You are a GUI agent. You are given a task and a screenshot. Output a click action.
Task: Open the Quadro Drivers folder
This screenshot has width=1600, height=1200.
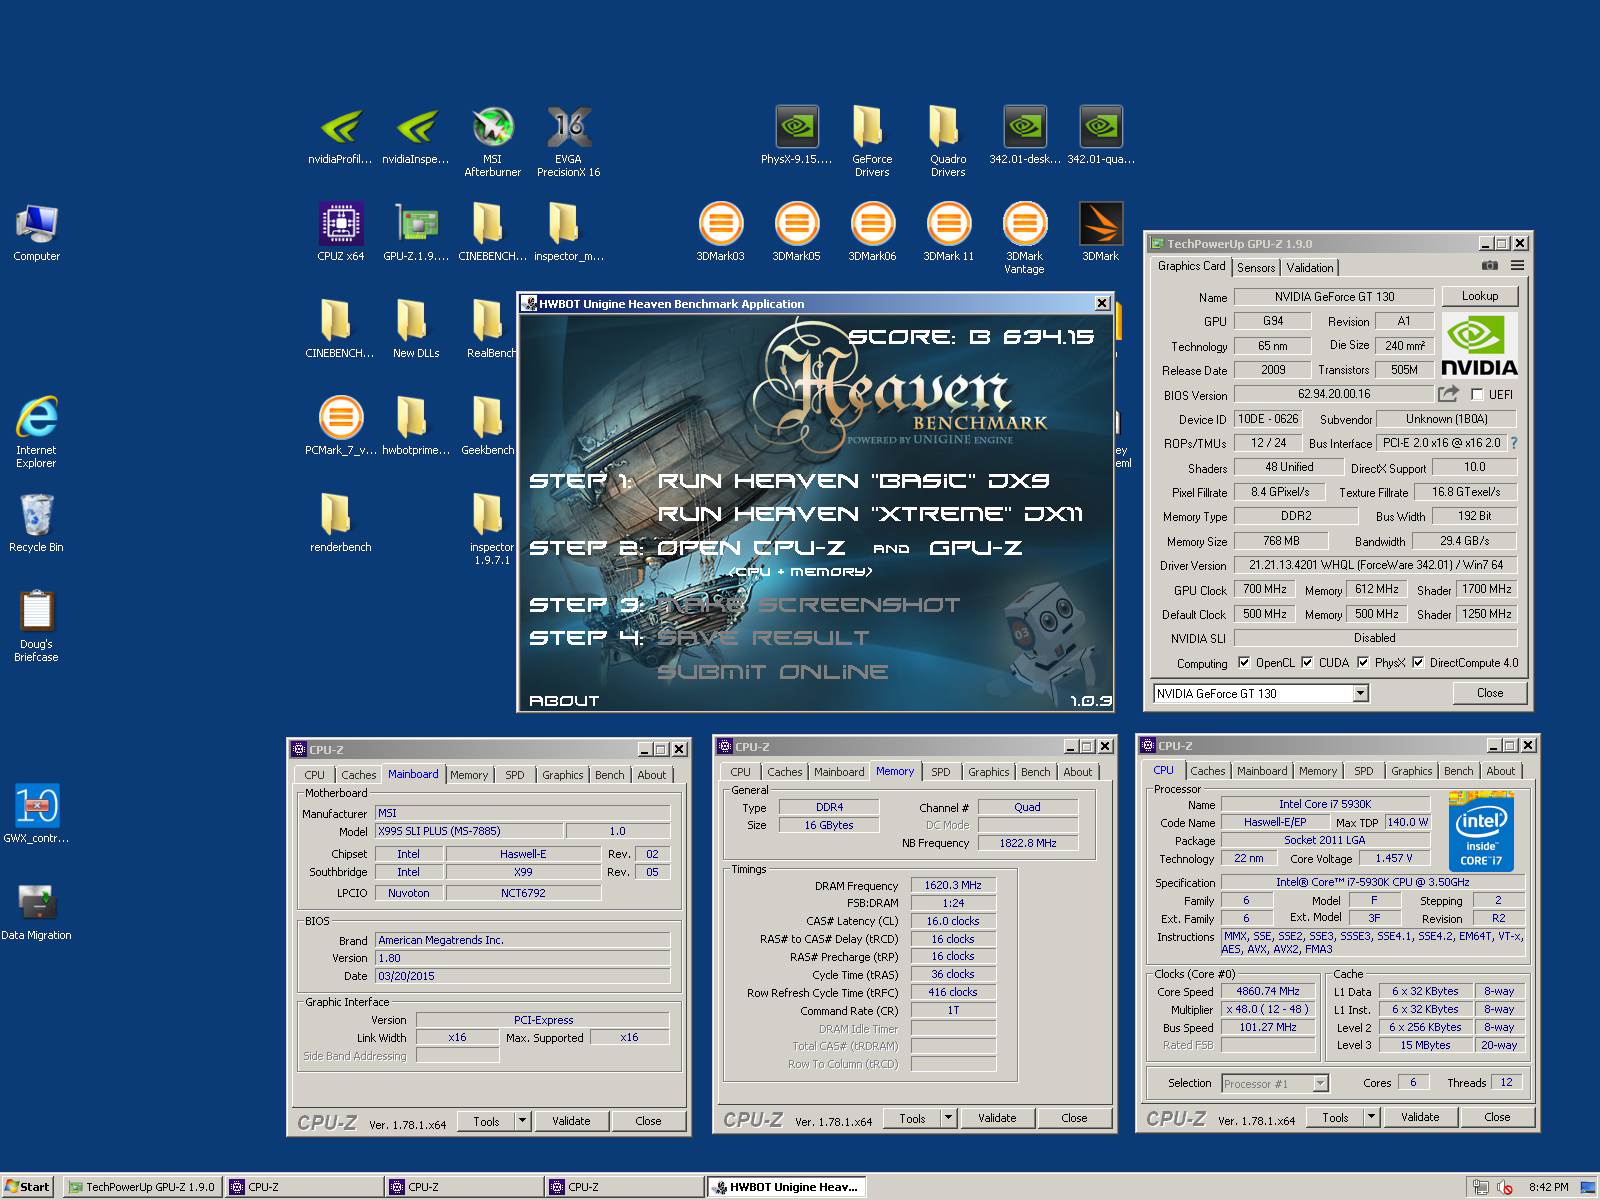(x=948, y=142)
